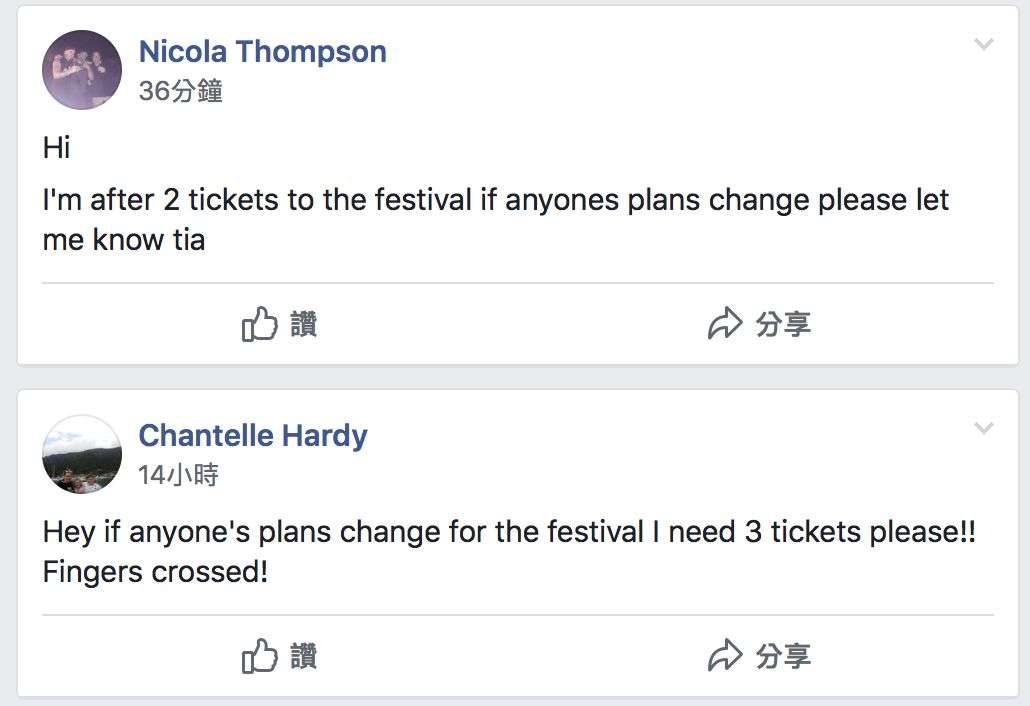Image resolution: width=1030 pixels, height=706 pixels.
Task: Click the 分享 label under Chantelle's post
Action: click(783, 656)
